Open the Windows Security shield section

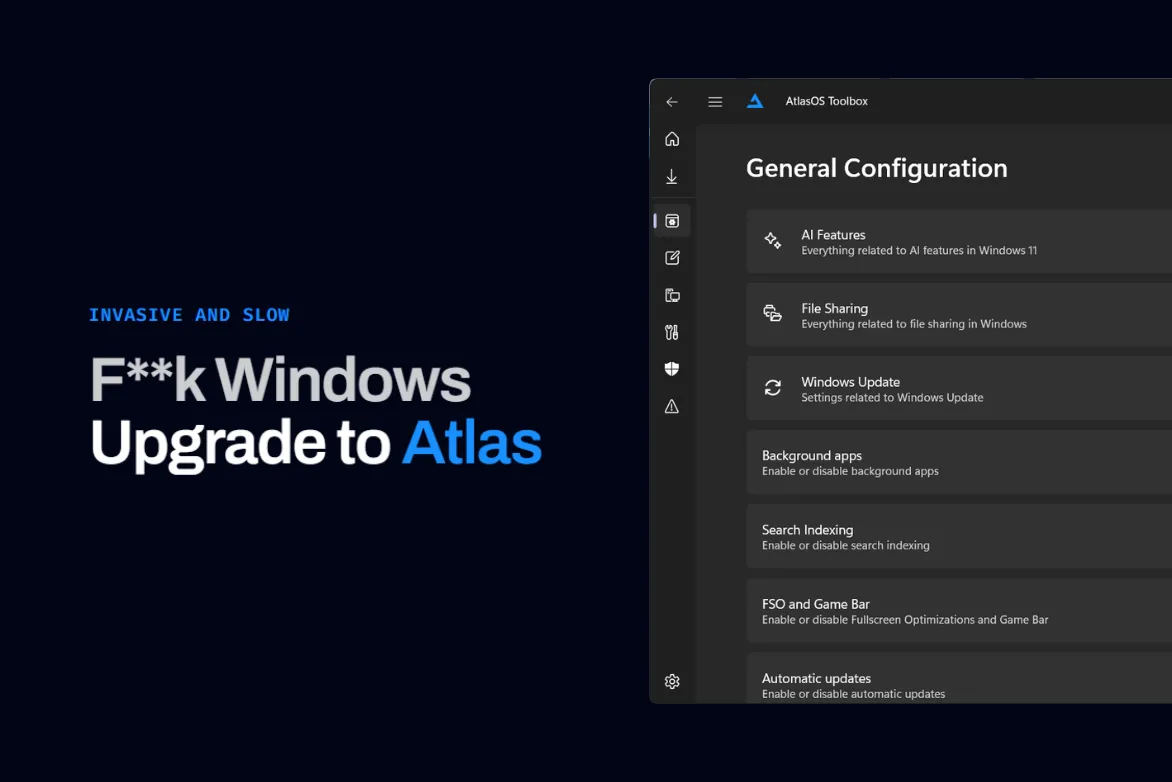671,368
